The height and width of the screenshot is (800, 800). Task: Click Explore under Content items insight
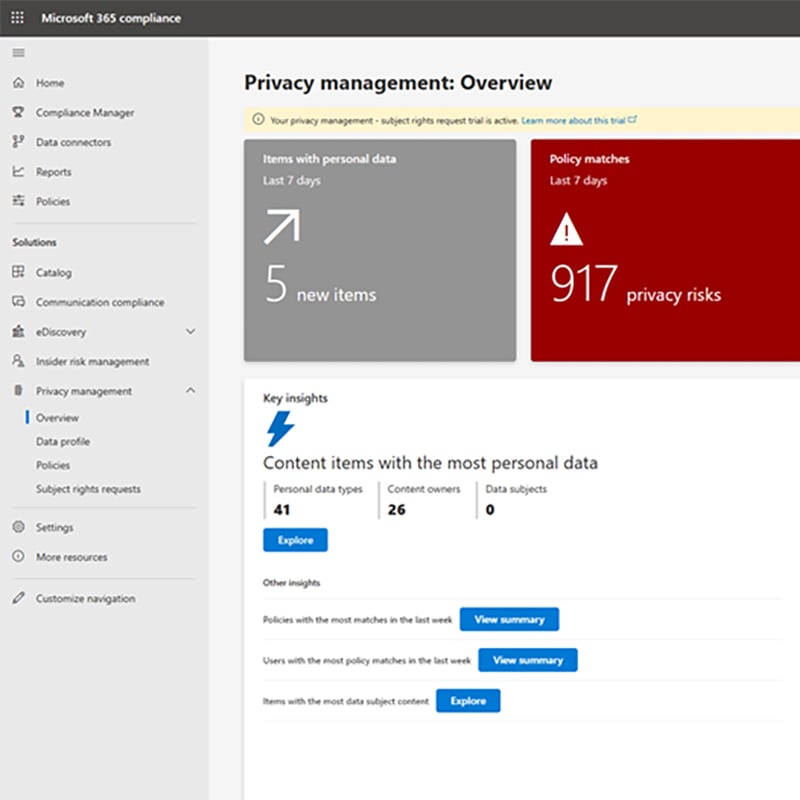tap(295, 540)
